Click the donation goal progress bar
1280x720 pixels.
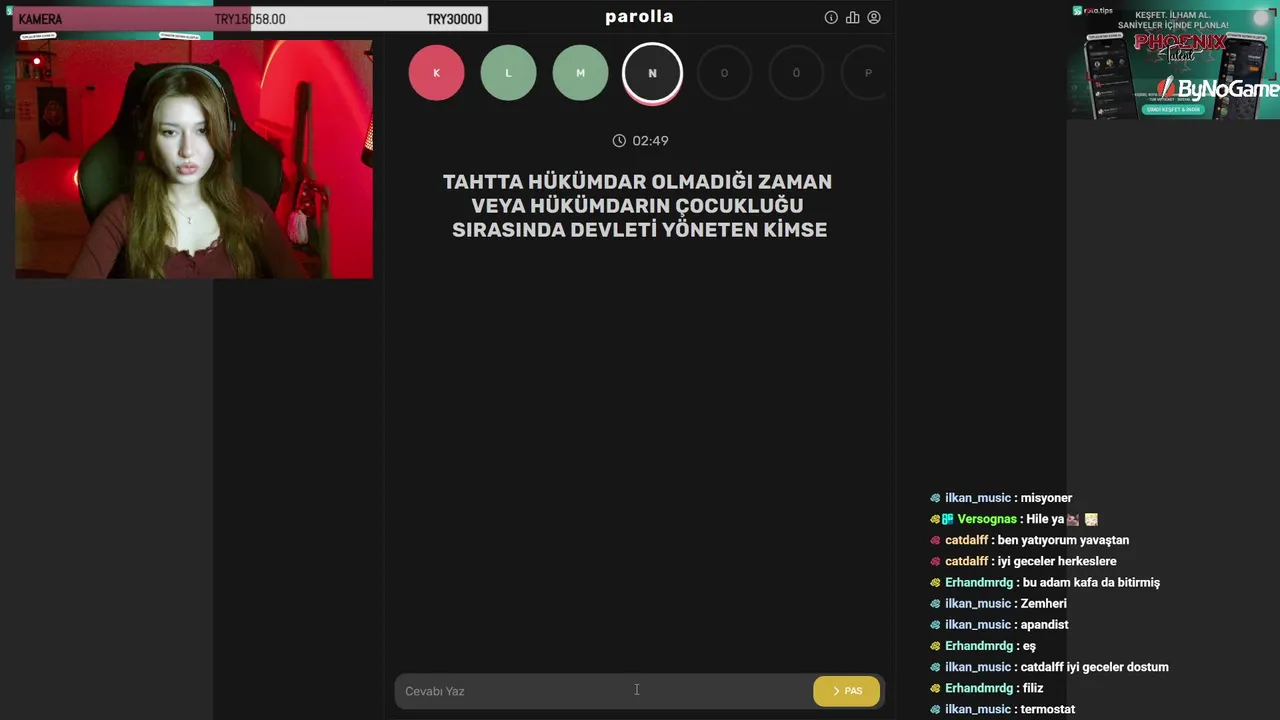coord(250,19)
